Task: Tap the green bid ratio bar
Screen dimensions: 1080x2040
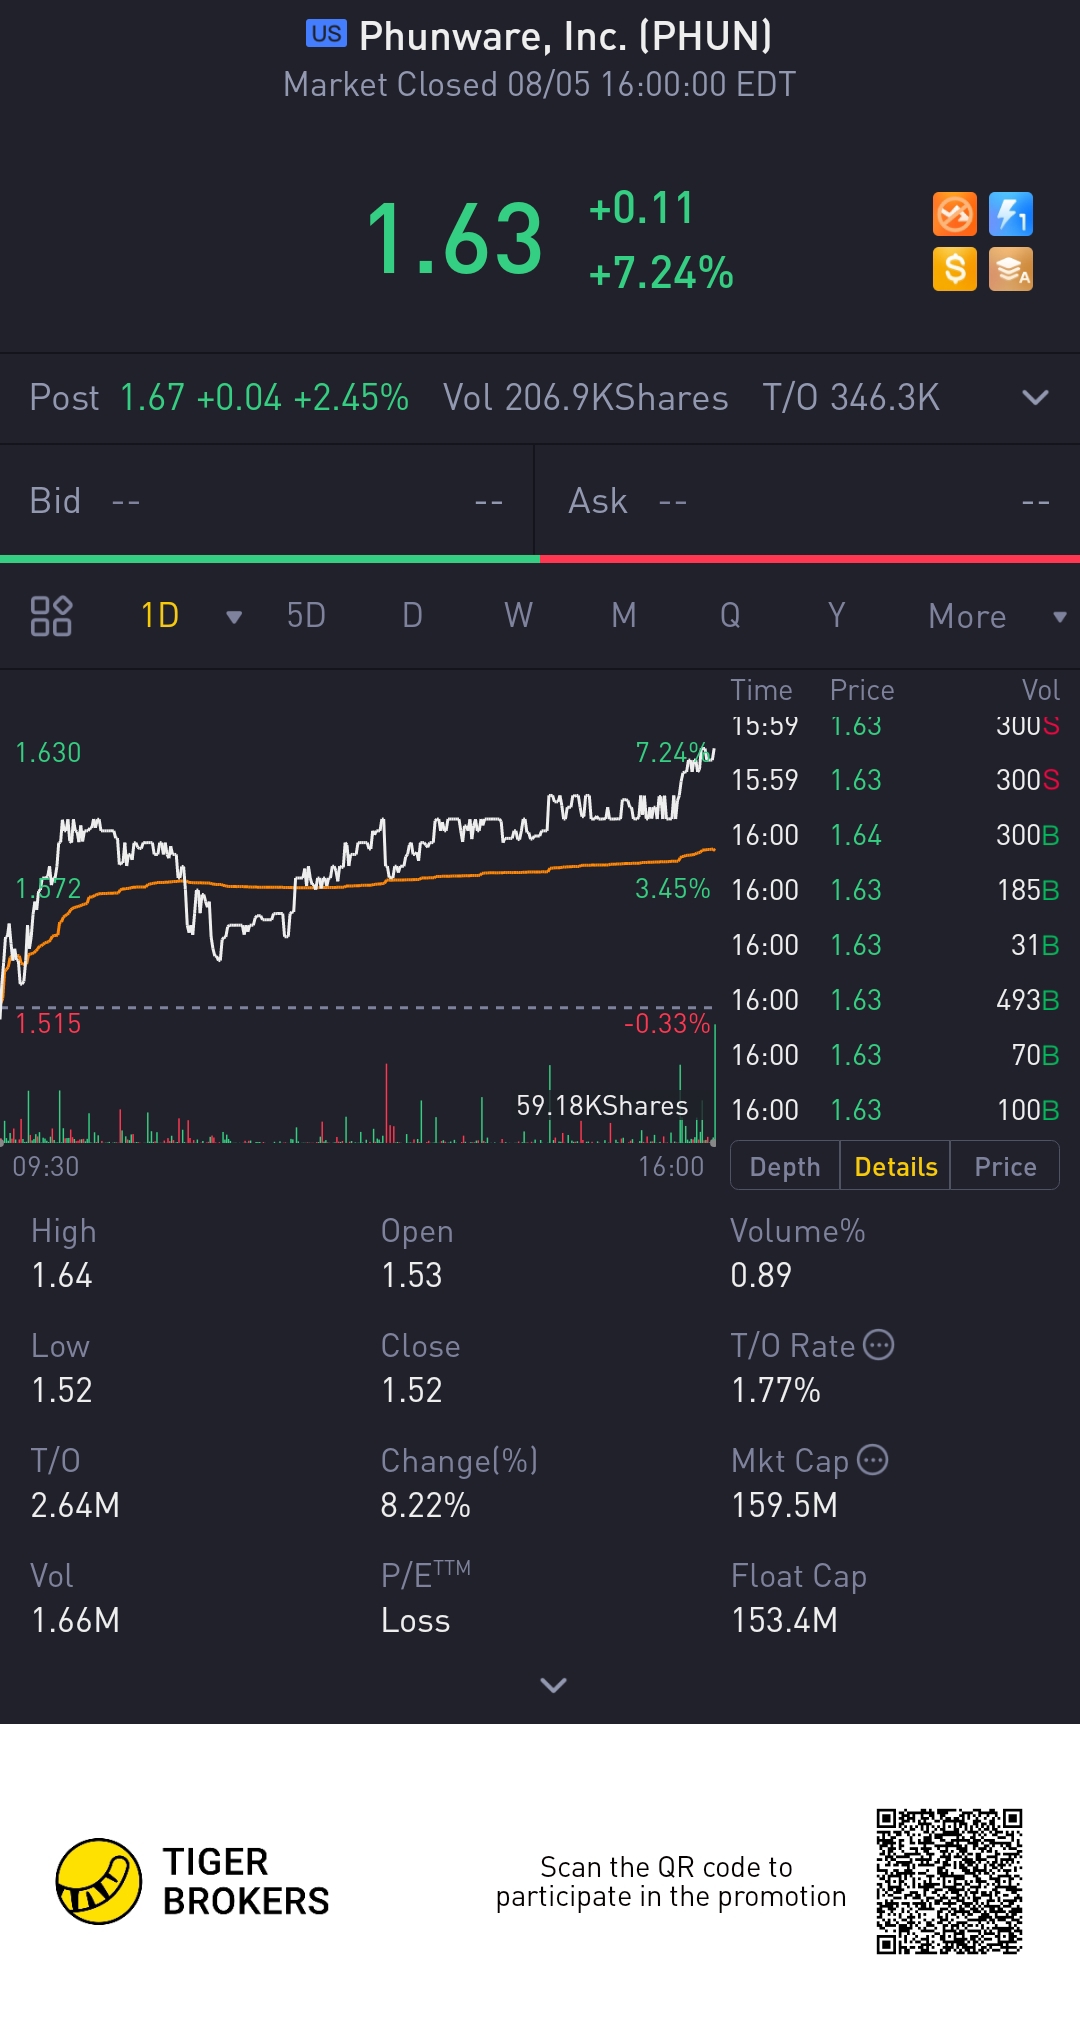Action: click(270, 559)
